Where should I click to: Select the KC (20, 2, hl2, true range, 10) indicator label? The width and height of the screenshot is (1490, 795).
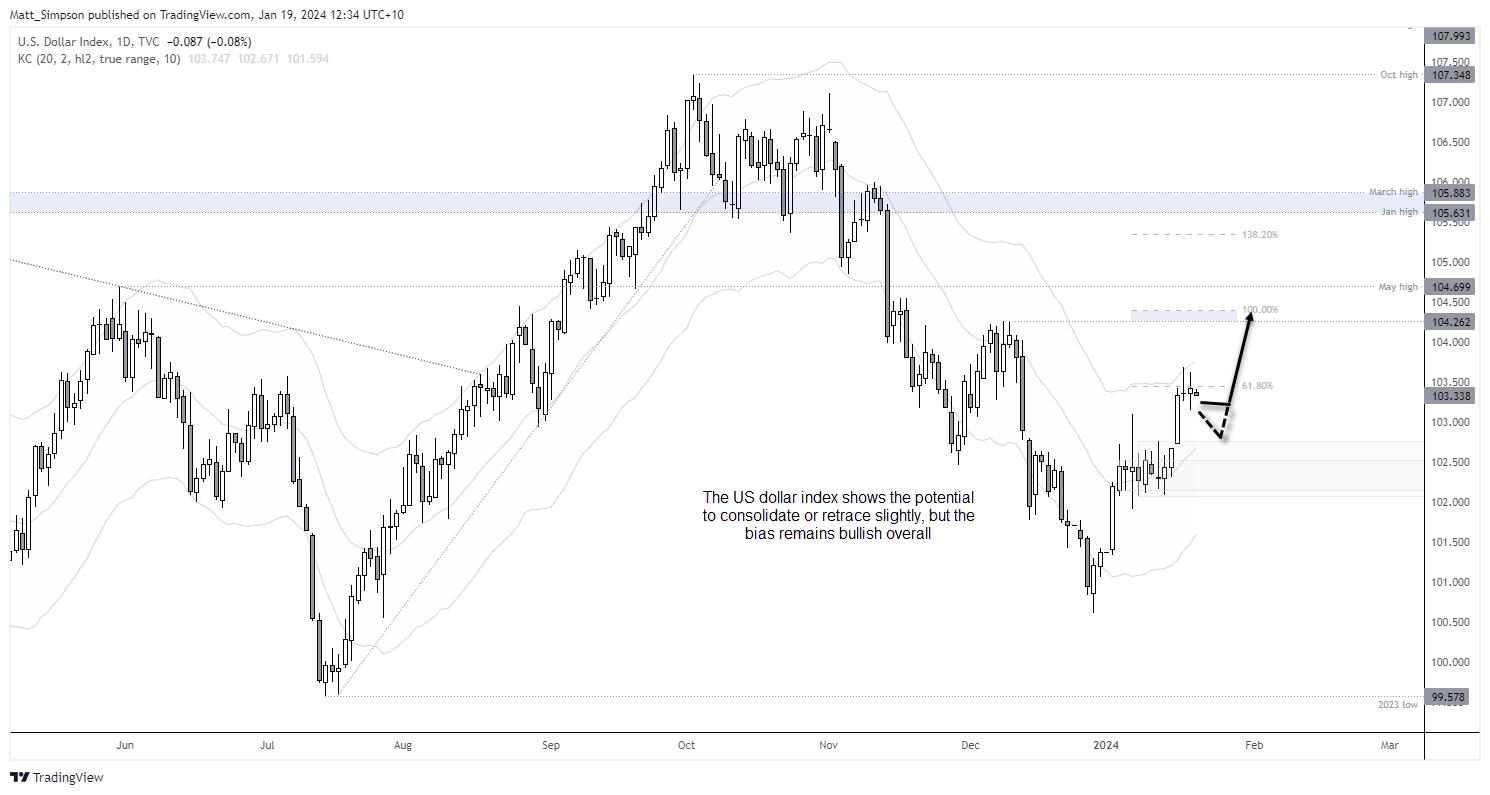coord(97,59)
